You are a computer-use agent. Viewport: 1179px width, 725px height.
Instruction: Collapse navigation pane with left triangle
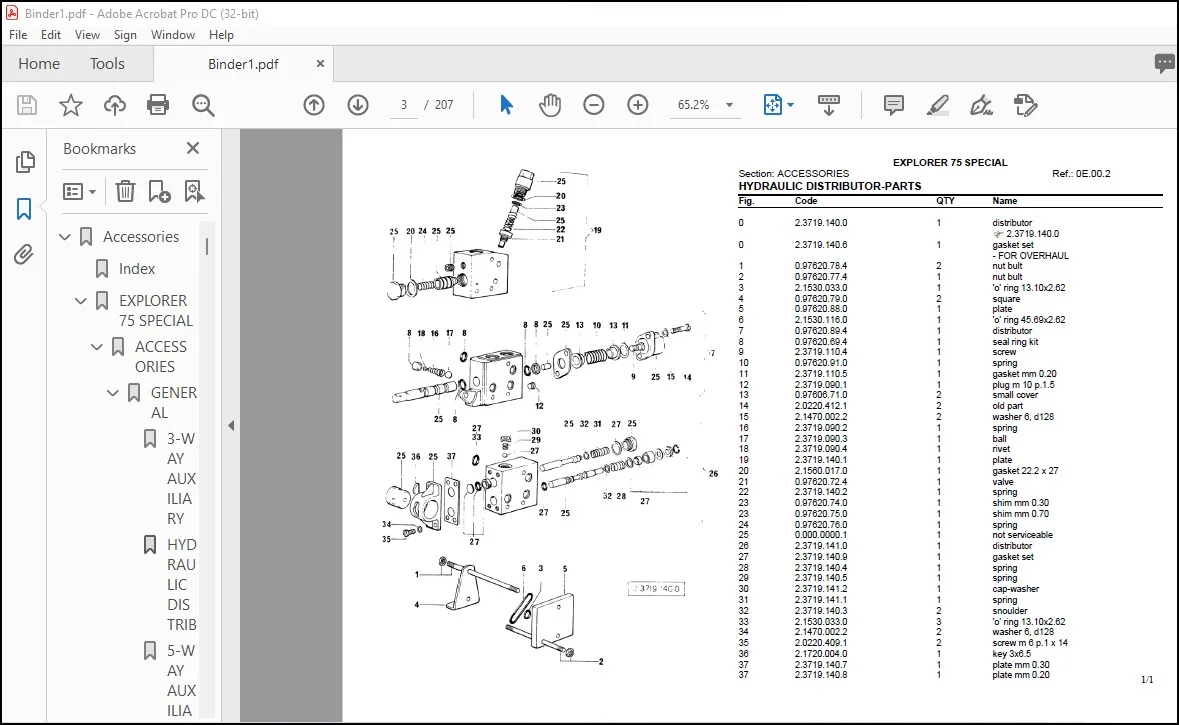point(231,426)
